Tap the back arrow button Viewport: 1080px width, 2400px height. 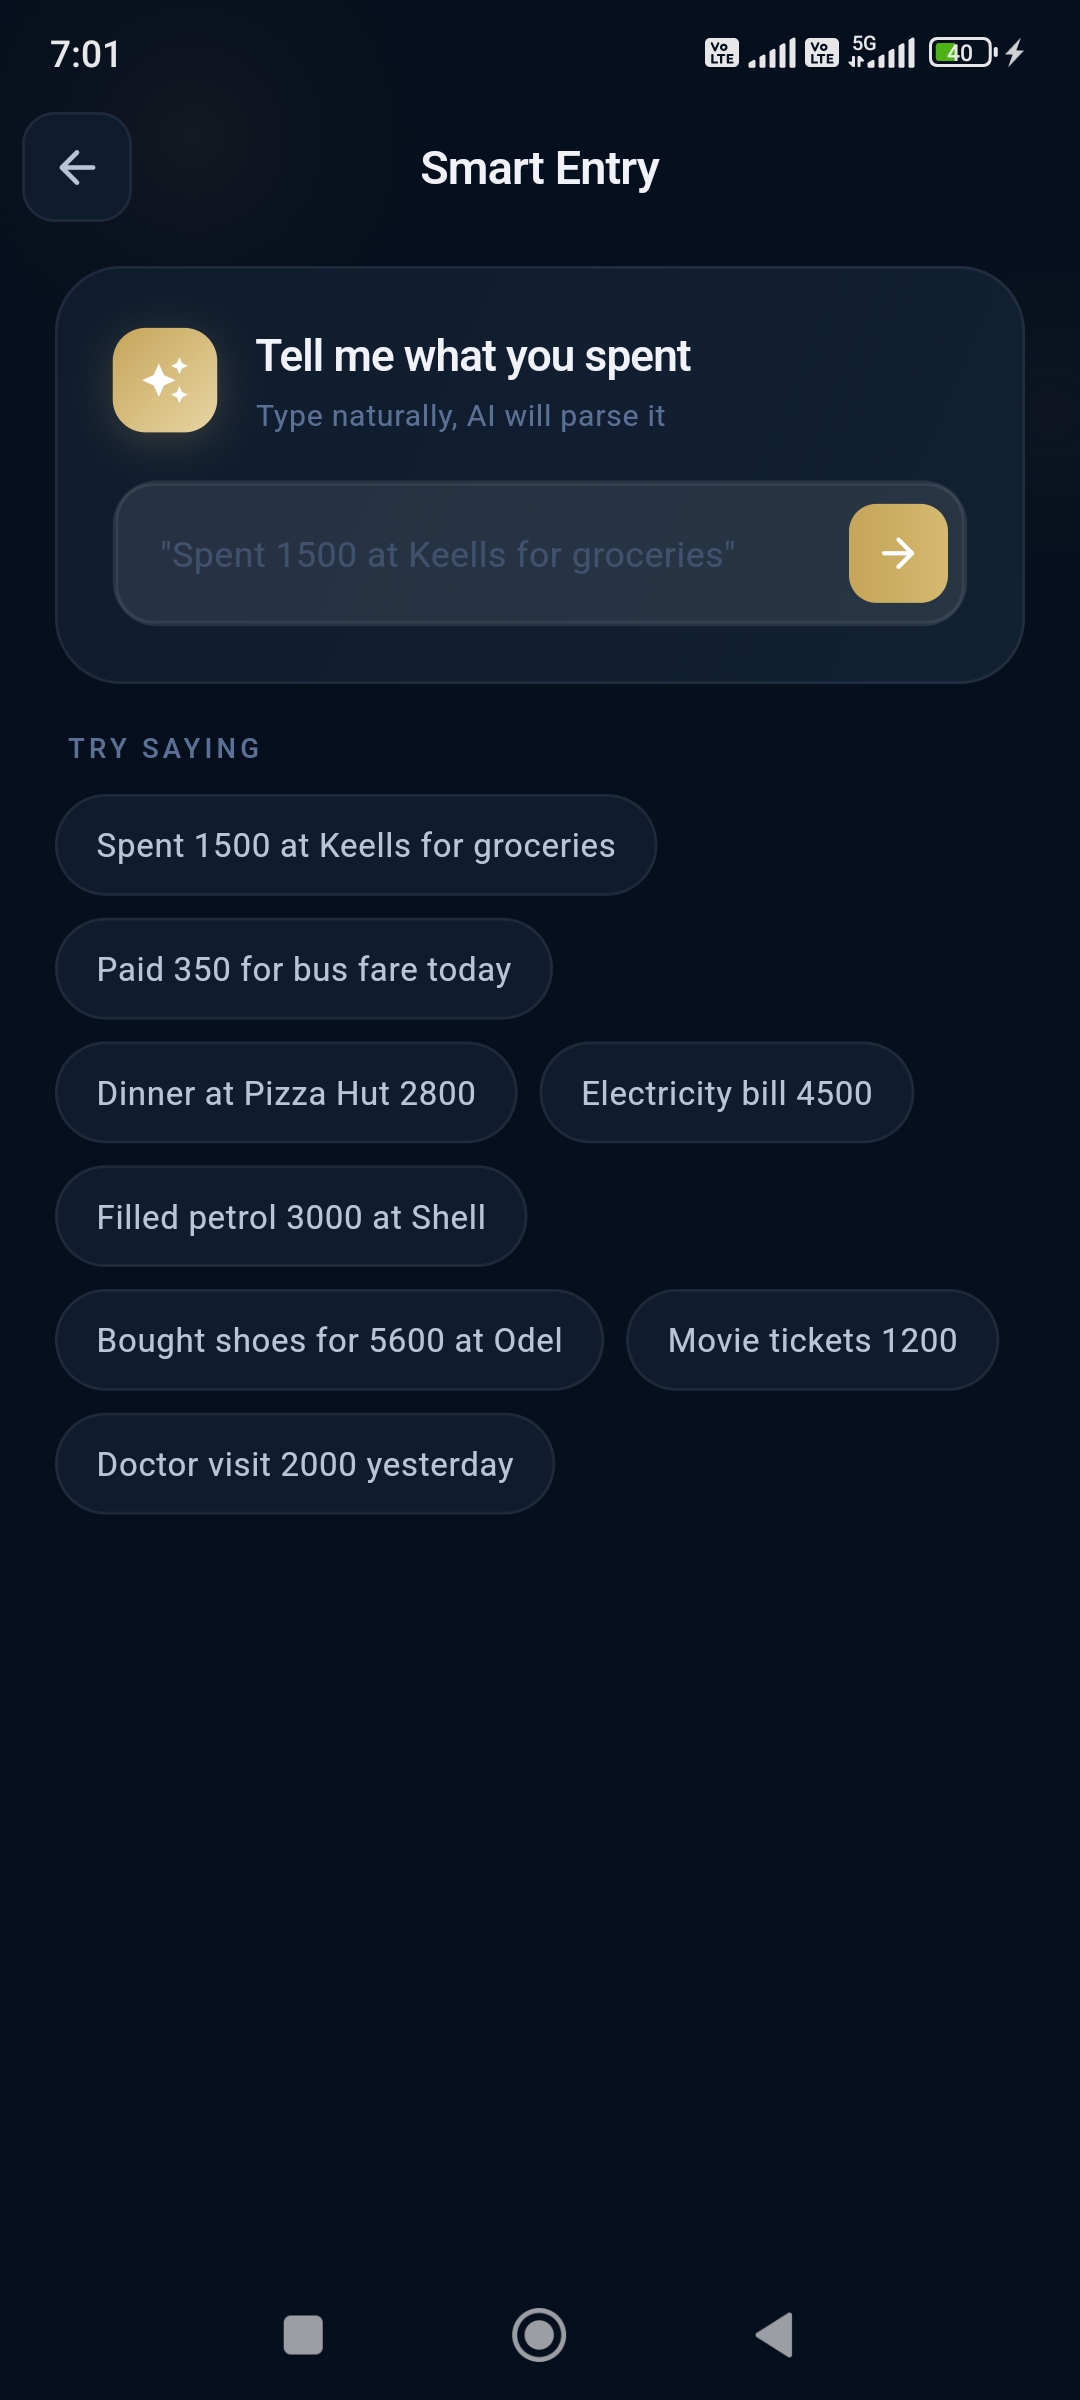[x=77, y=167]
